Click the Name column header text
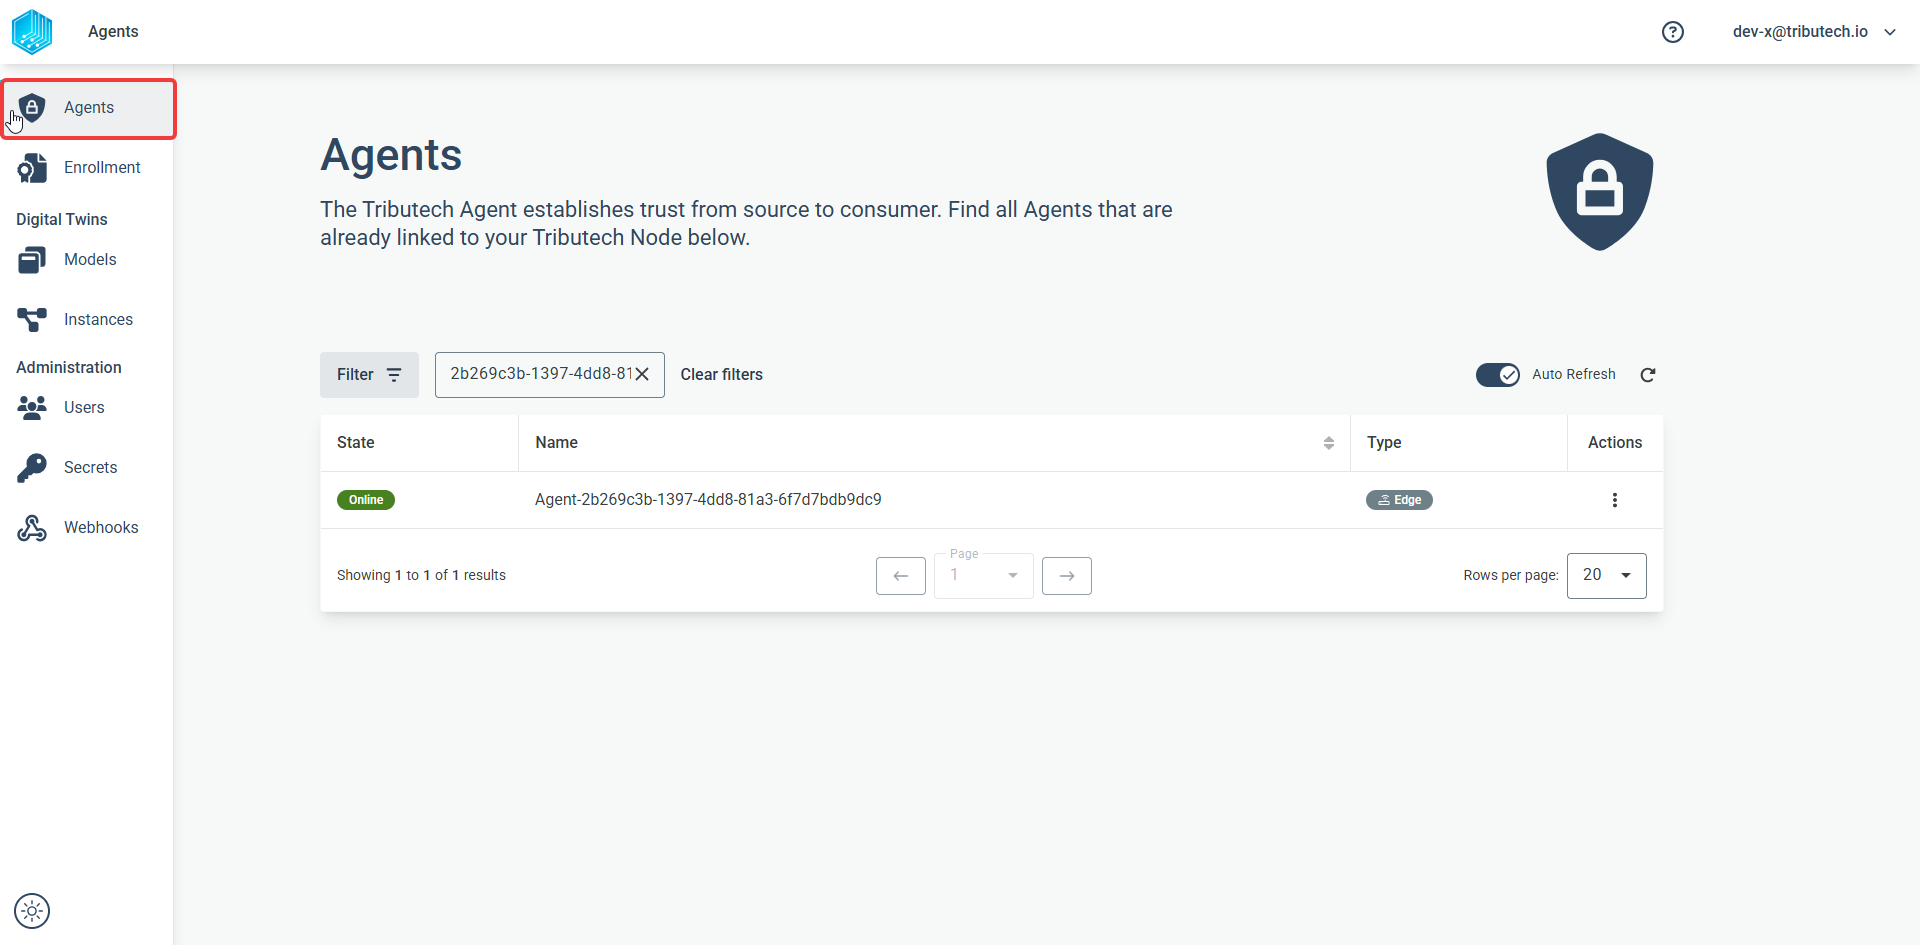This screenshot has height=945, width=1920. pyautogui.click(x=556, y=443)
